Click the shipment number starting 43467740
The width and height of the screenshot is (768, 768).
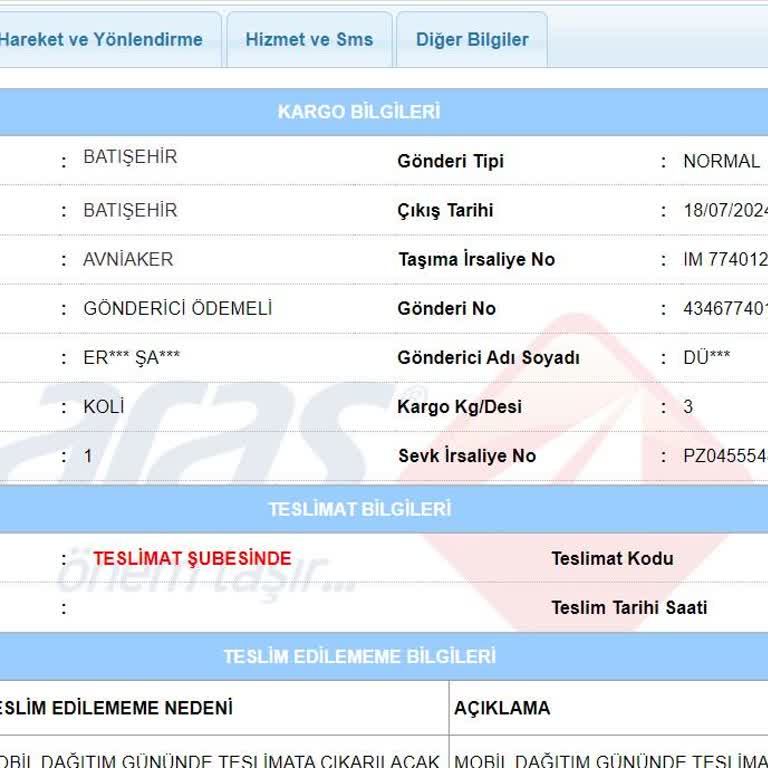(x=725, y=309)
